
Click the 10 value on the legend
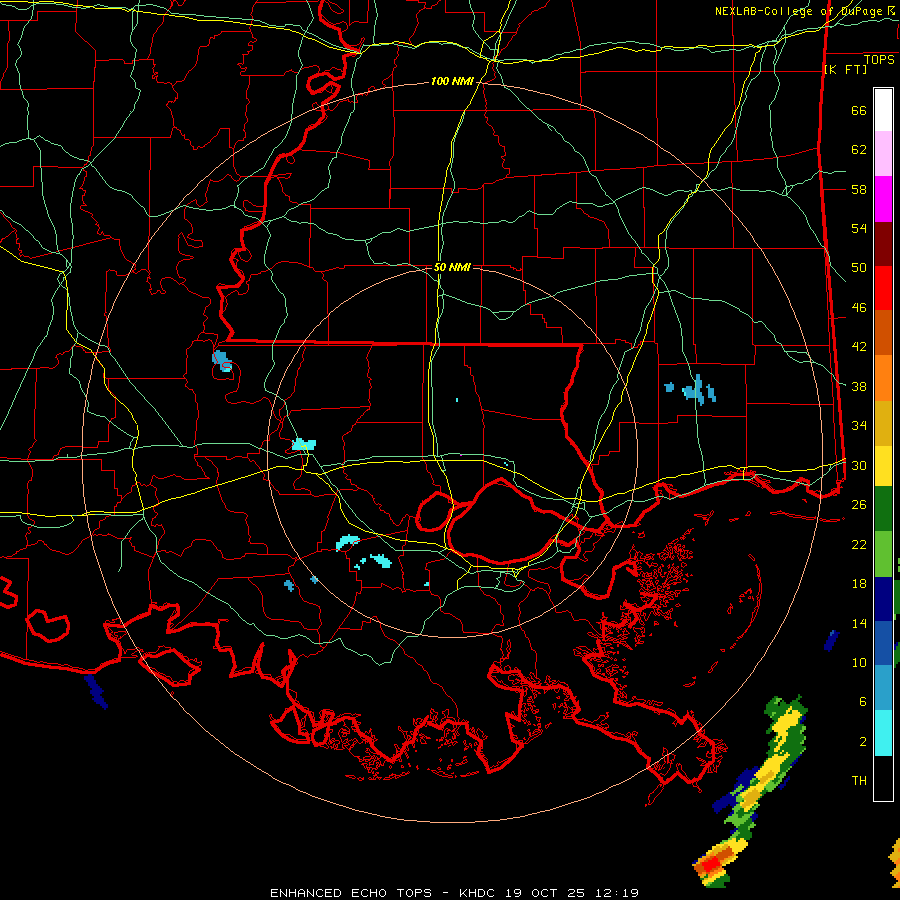coord(859,662)
